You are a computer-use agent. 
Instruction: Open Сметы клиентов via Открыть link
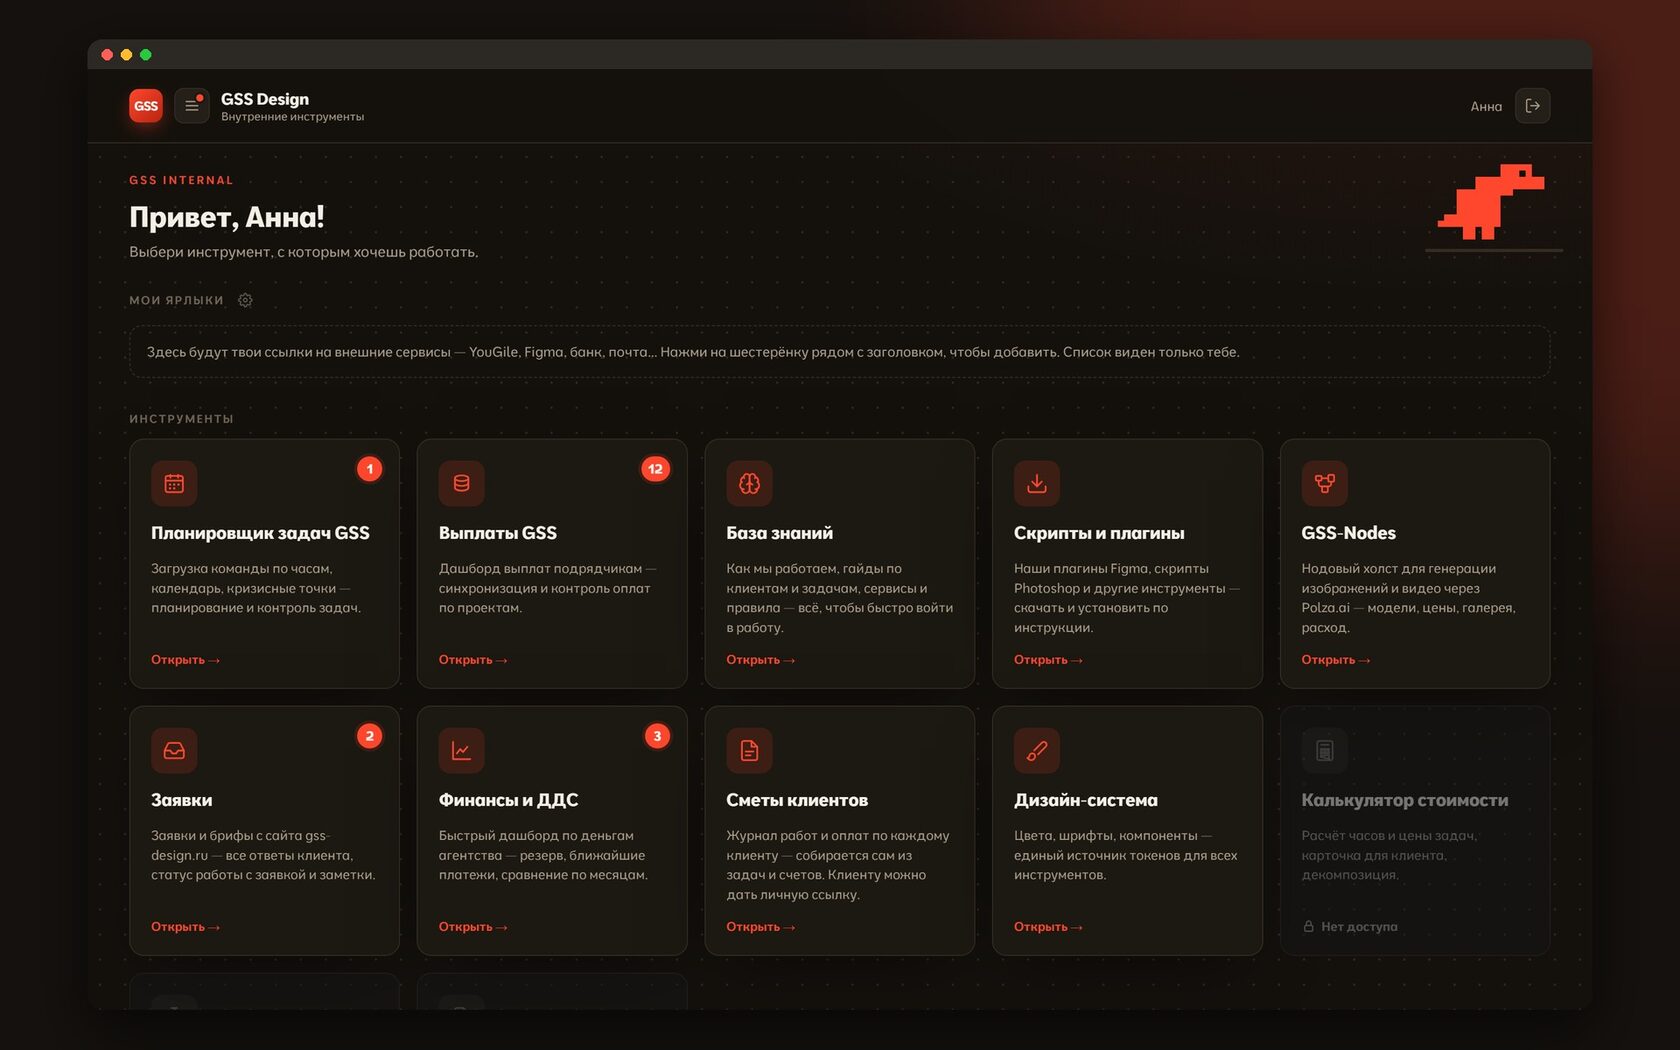760,927
